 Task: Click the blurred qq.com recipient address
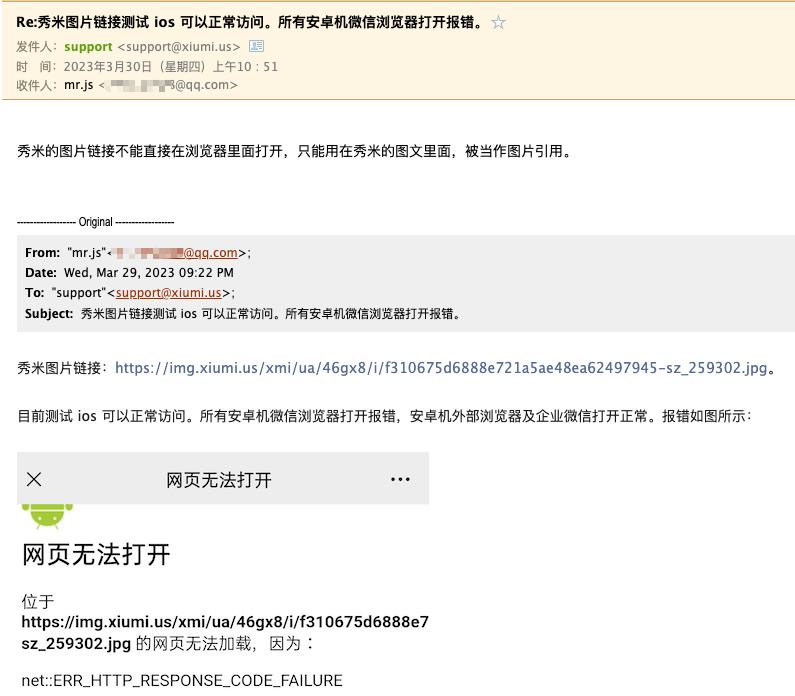(x=168, y=85)
